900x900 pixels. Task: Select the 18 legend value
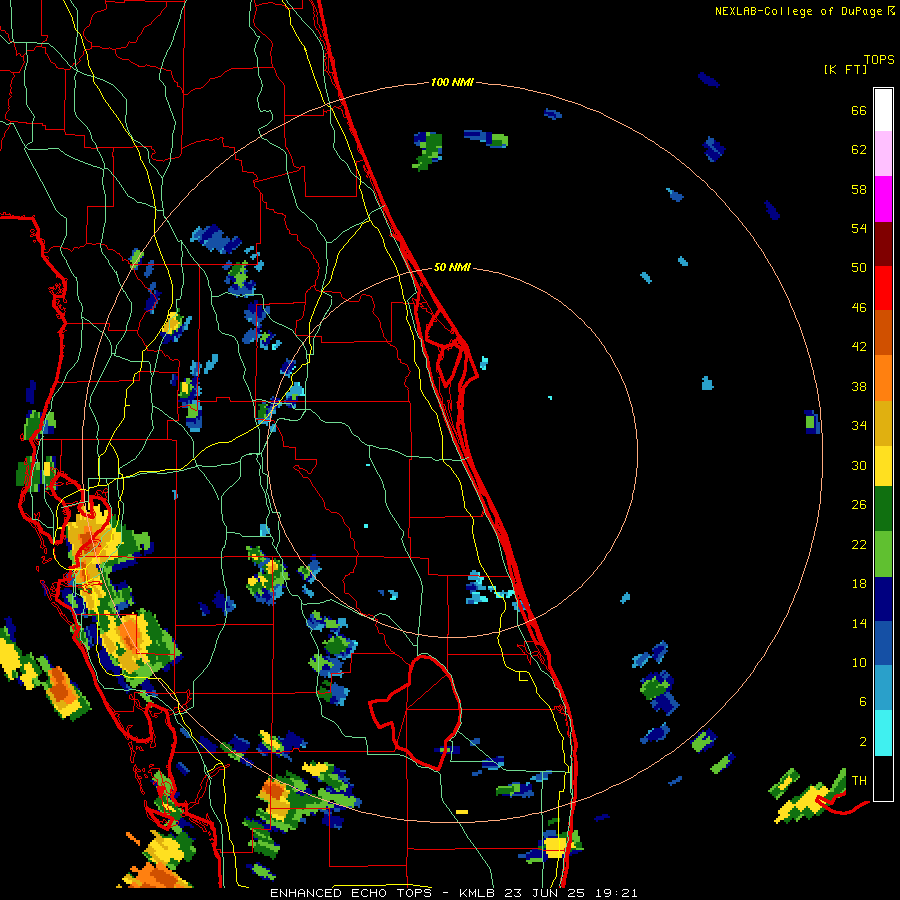click(859, 584)
